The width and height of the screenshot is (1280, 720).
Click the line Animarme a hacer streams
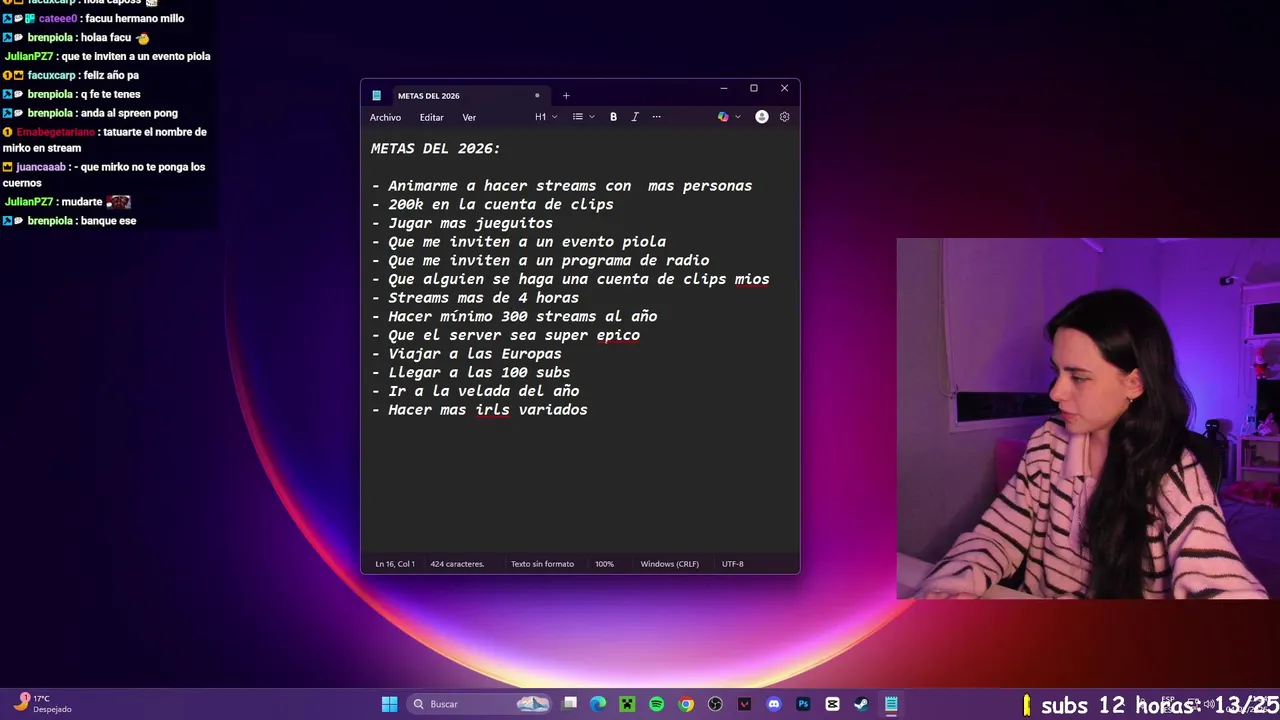[x=561, y=186]
